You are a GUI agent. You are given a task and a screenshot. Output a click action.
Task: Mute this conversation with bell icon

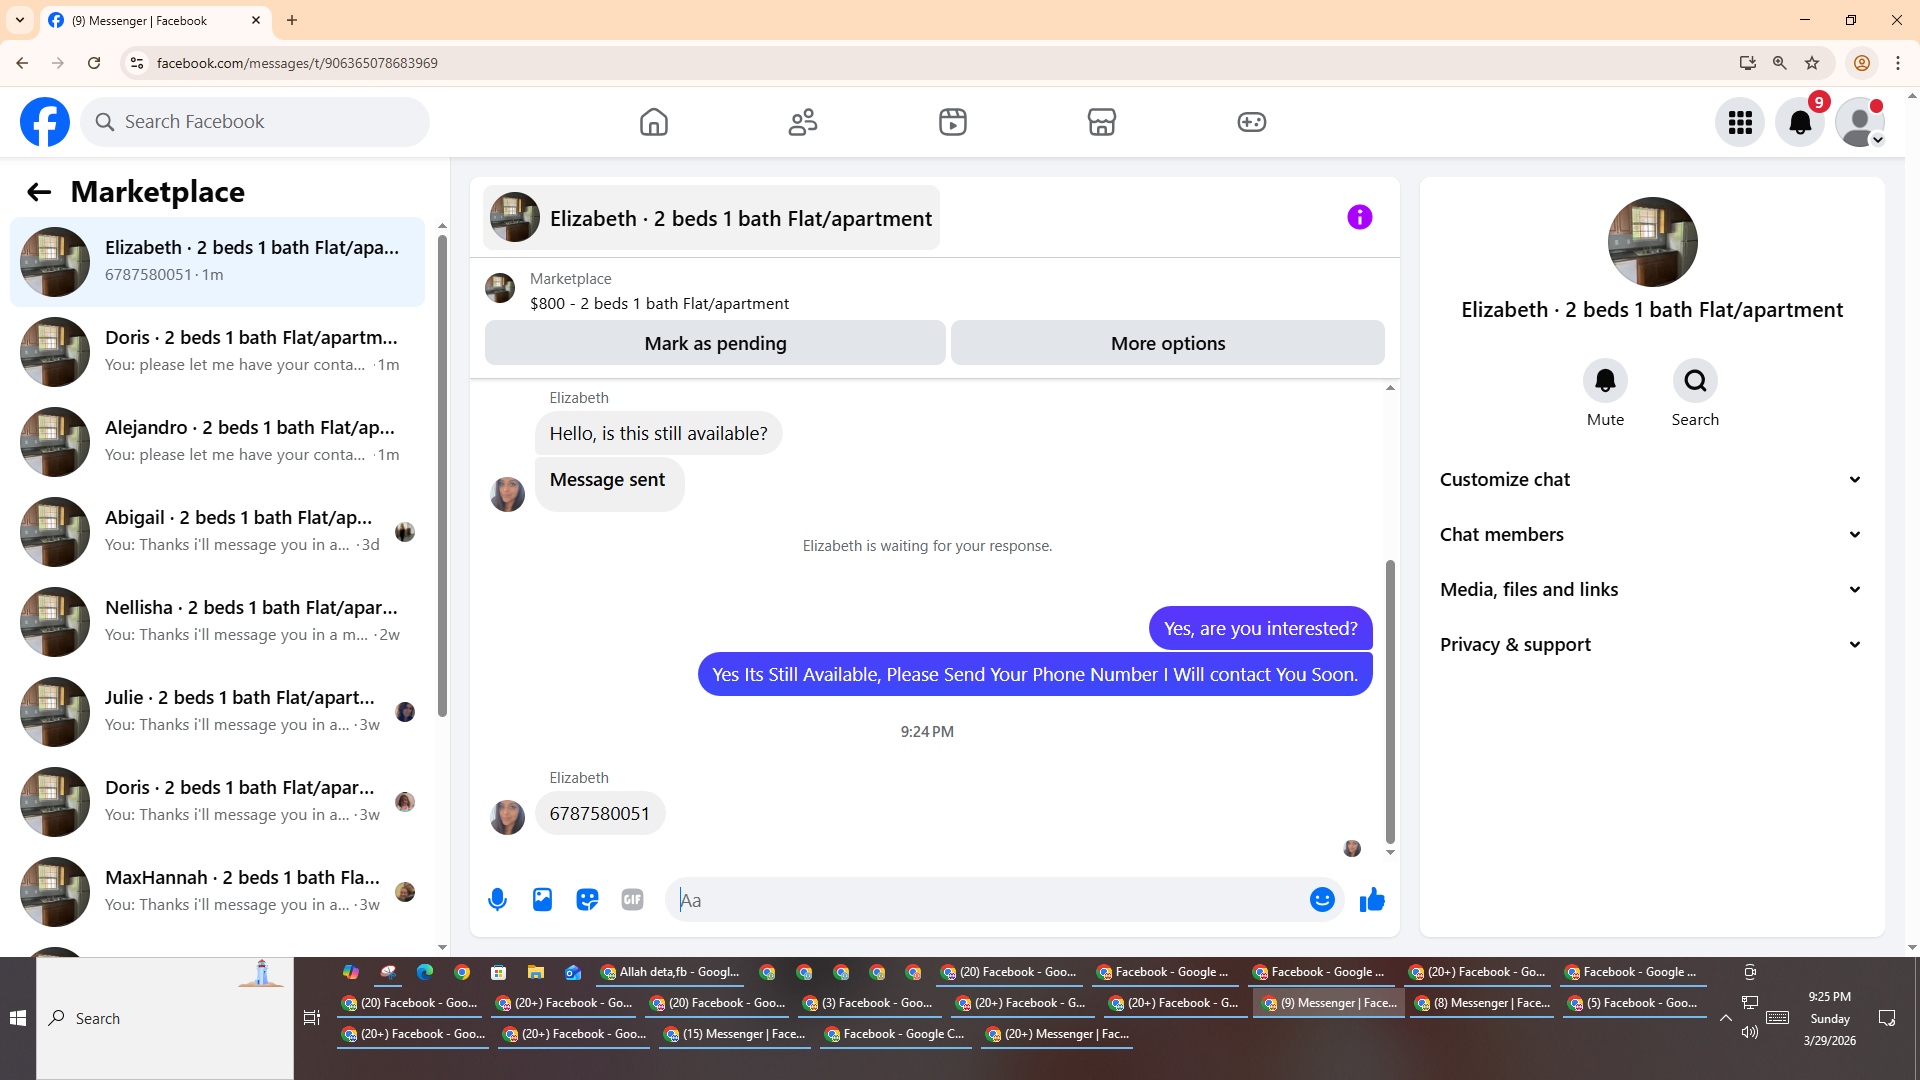tap(1605, 381)
